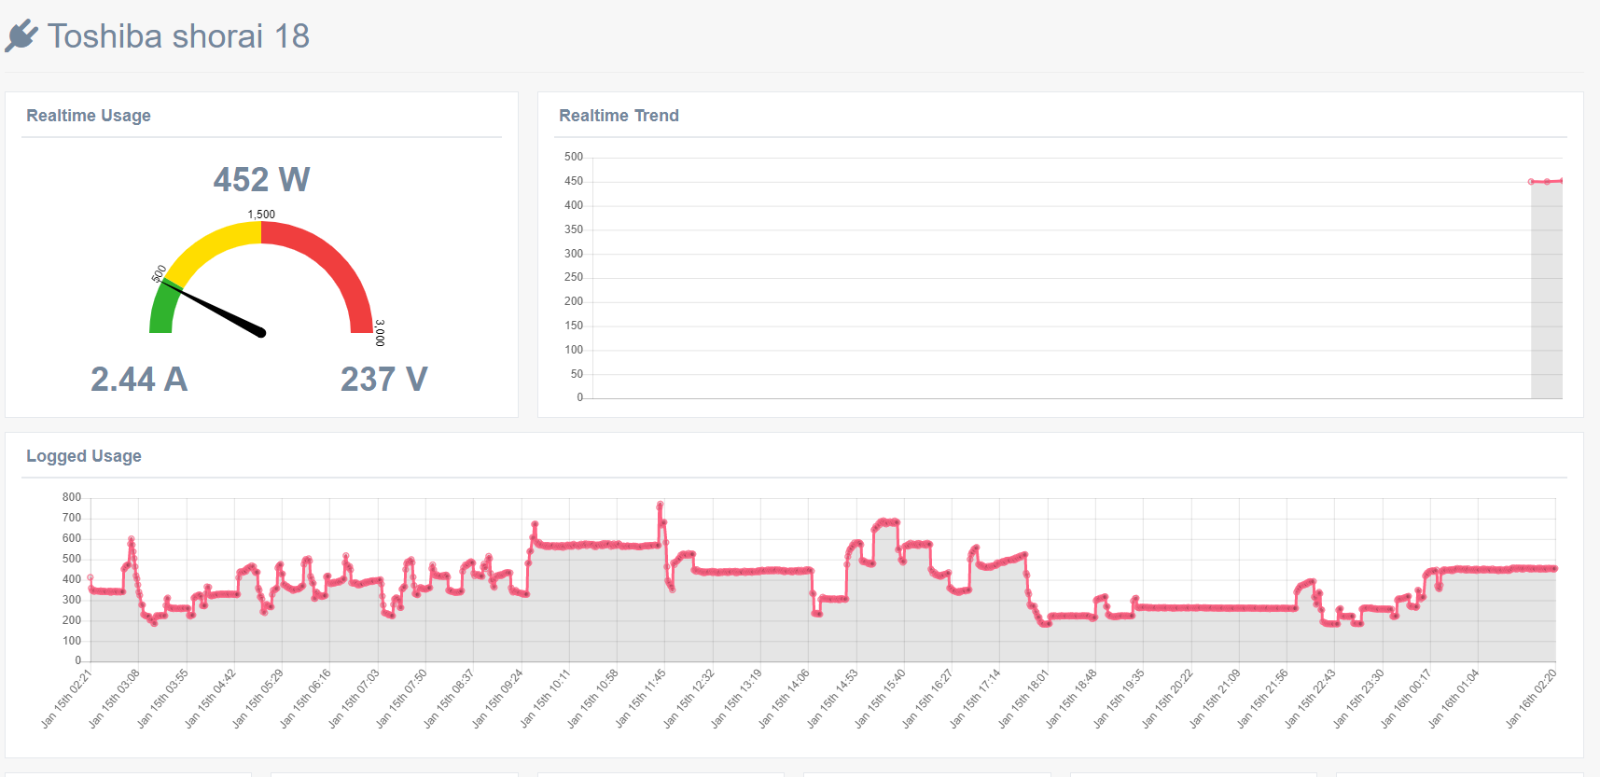Click the Jan 15th 05:29 axis label
The height and width of the screenshot is (777, 1600).
point(258,698)
